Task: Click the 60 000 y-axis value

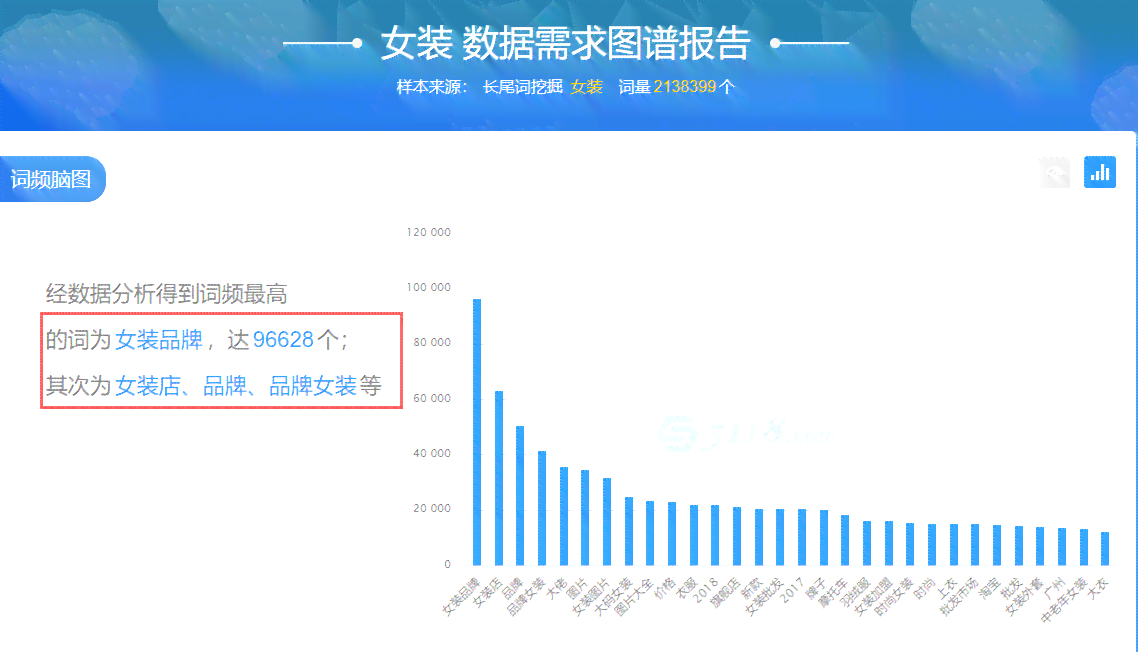Action: (432, 398)
